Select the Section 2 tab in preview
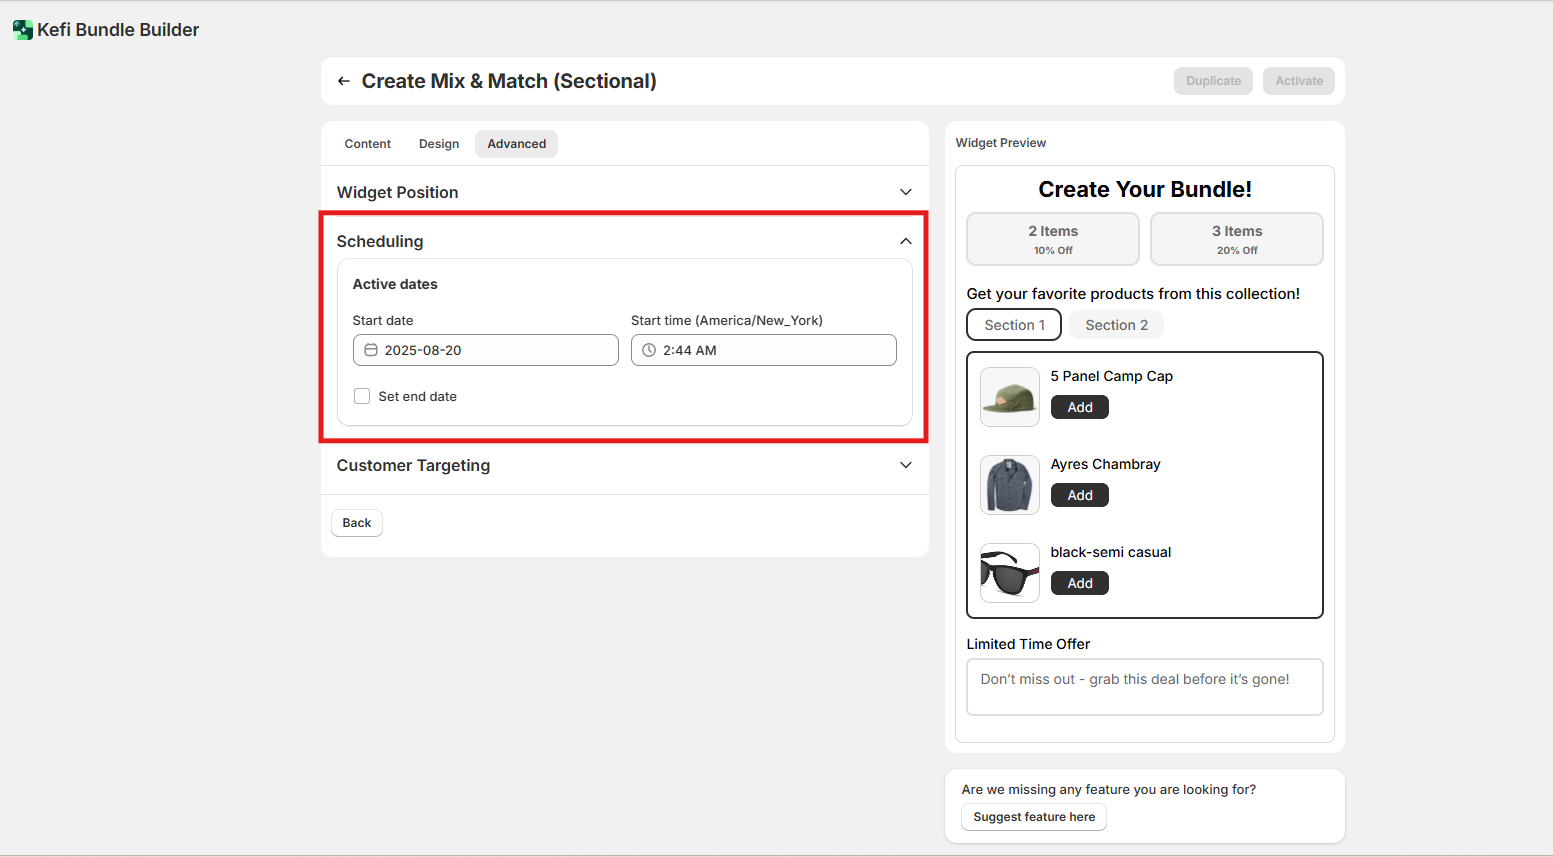The width and height of the screenshot is (1553, 857). (1116, 325)
